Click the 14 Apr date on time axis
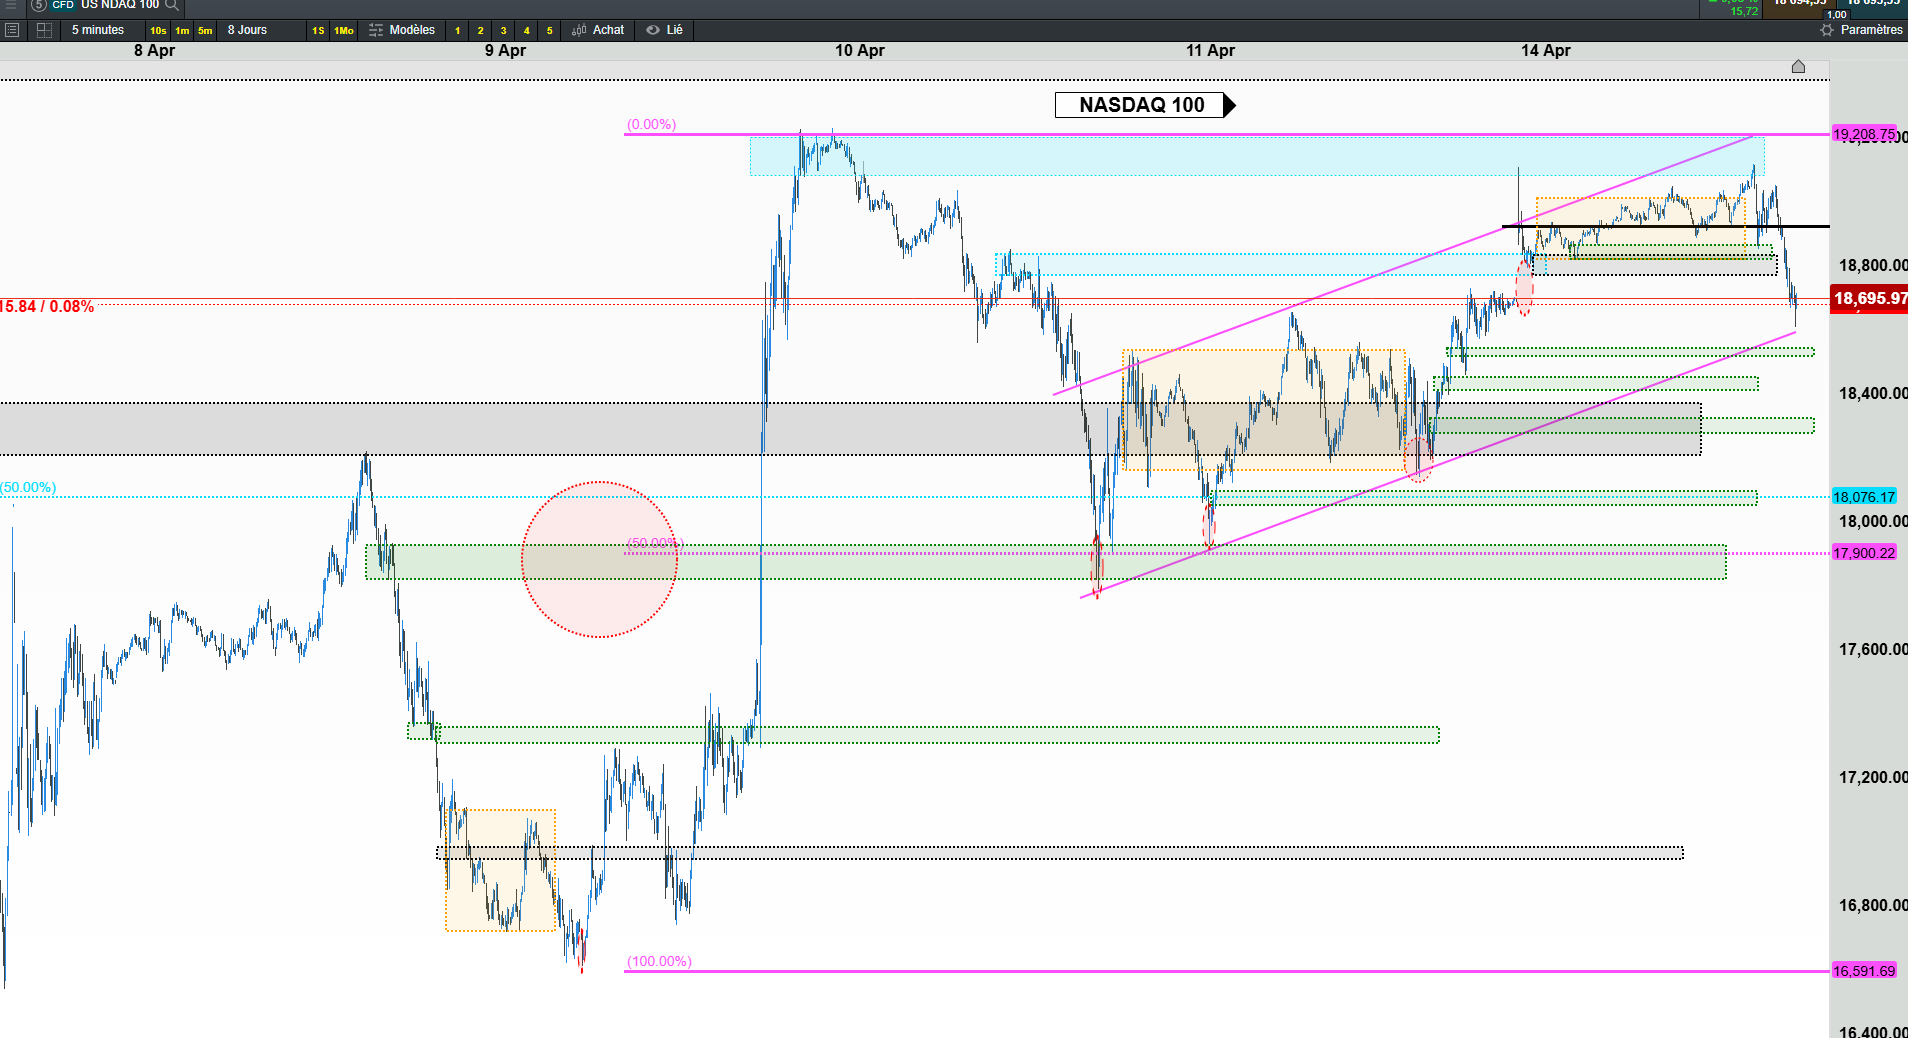Viewport: 1908px width, 1038px height. [x=1546, y=50]
